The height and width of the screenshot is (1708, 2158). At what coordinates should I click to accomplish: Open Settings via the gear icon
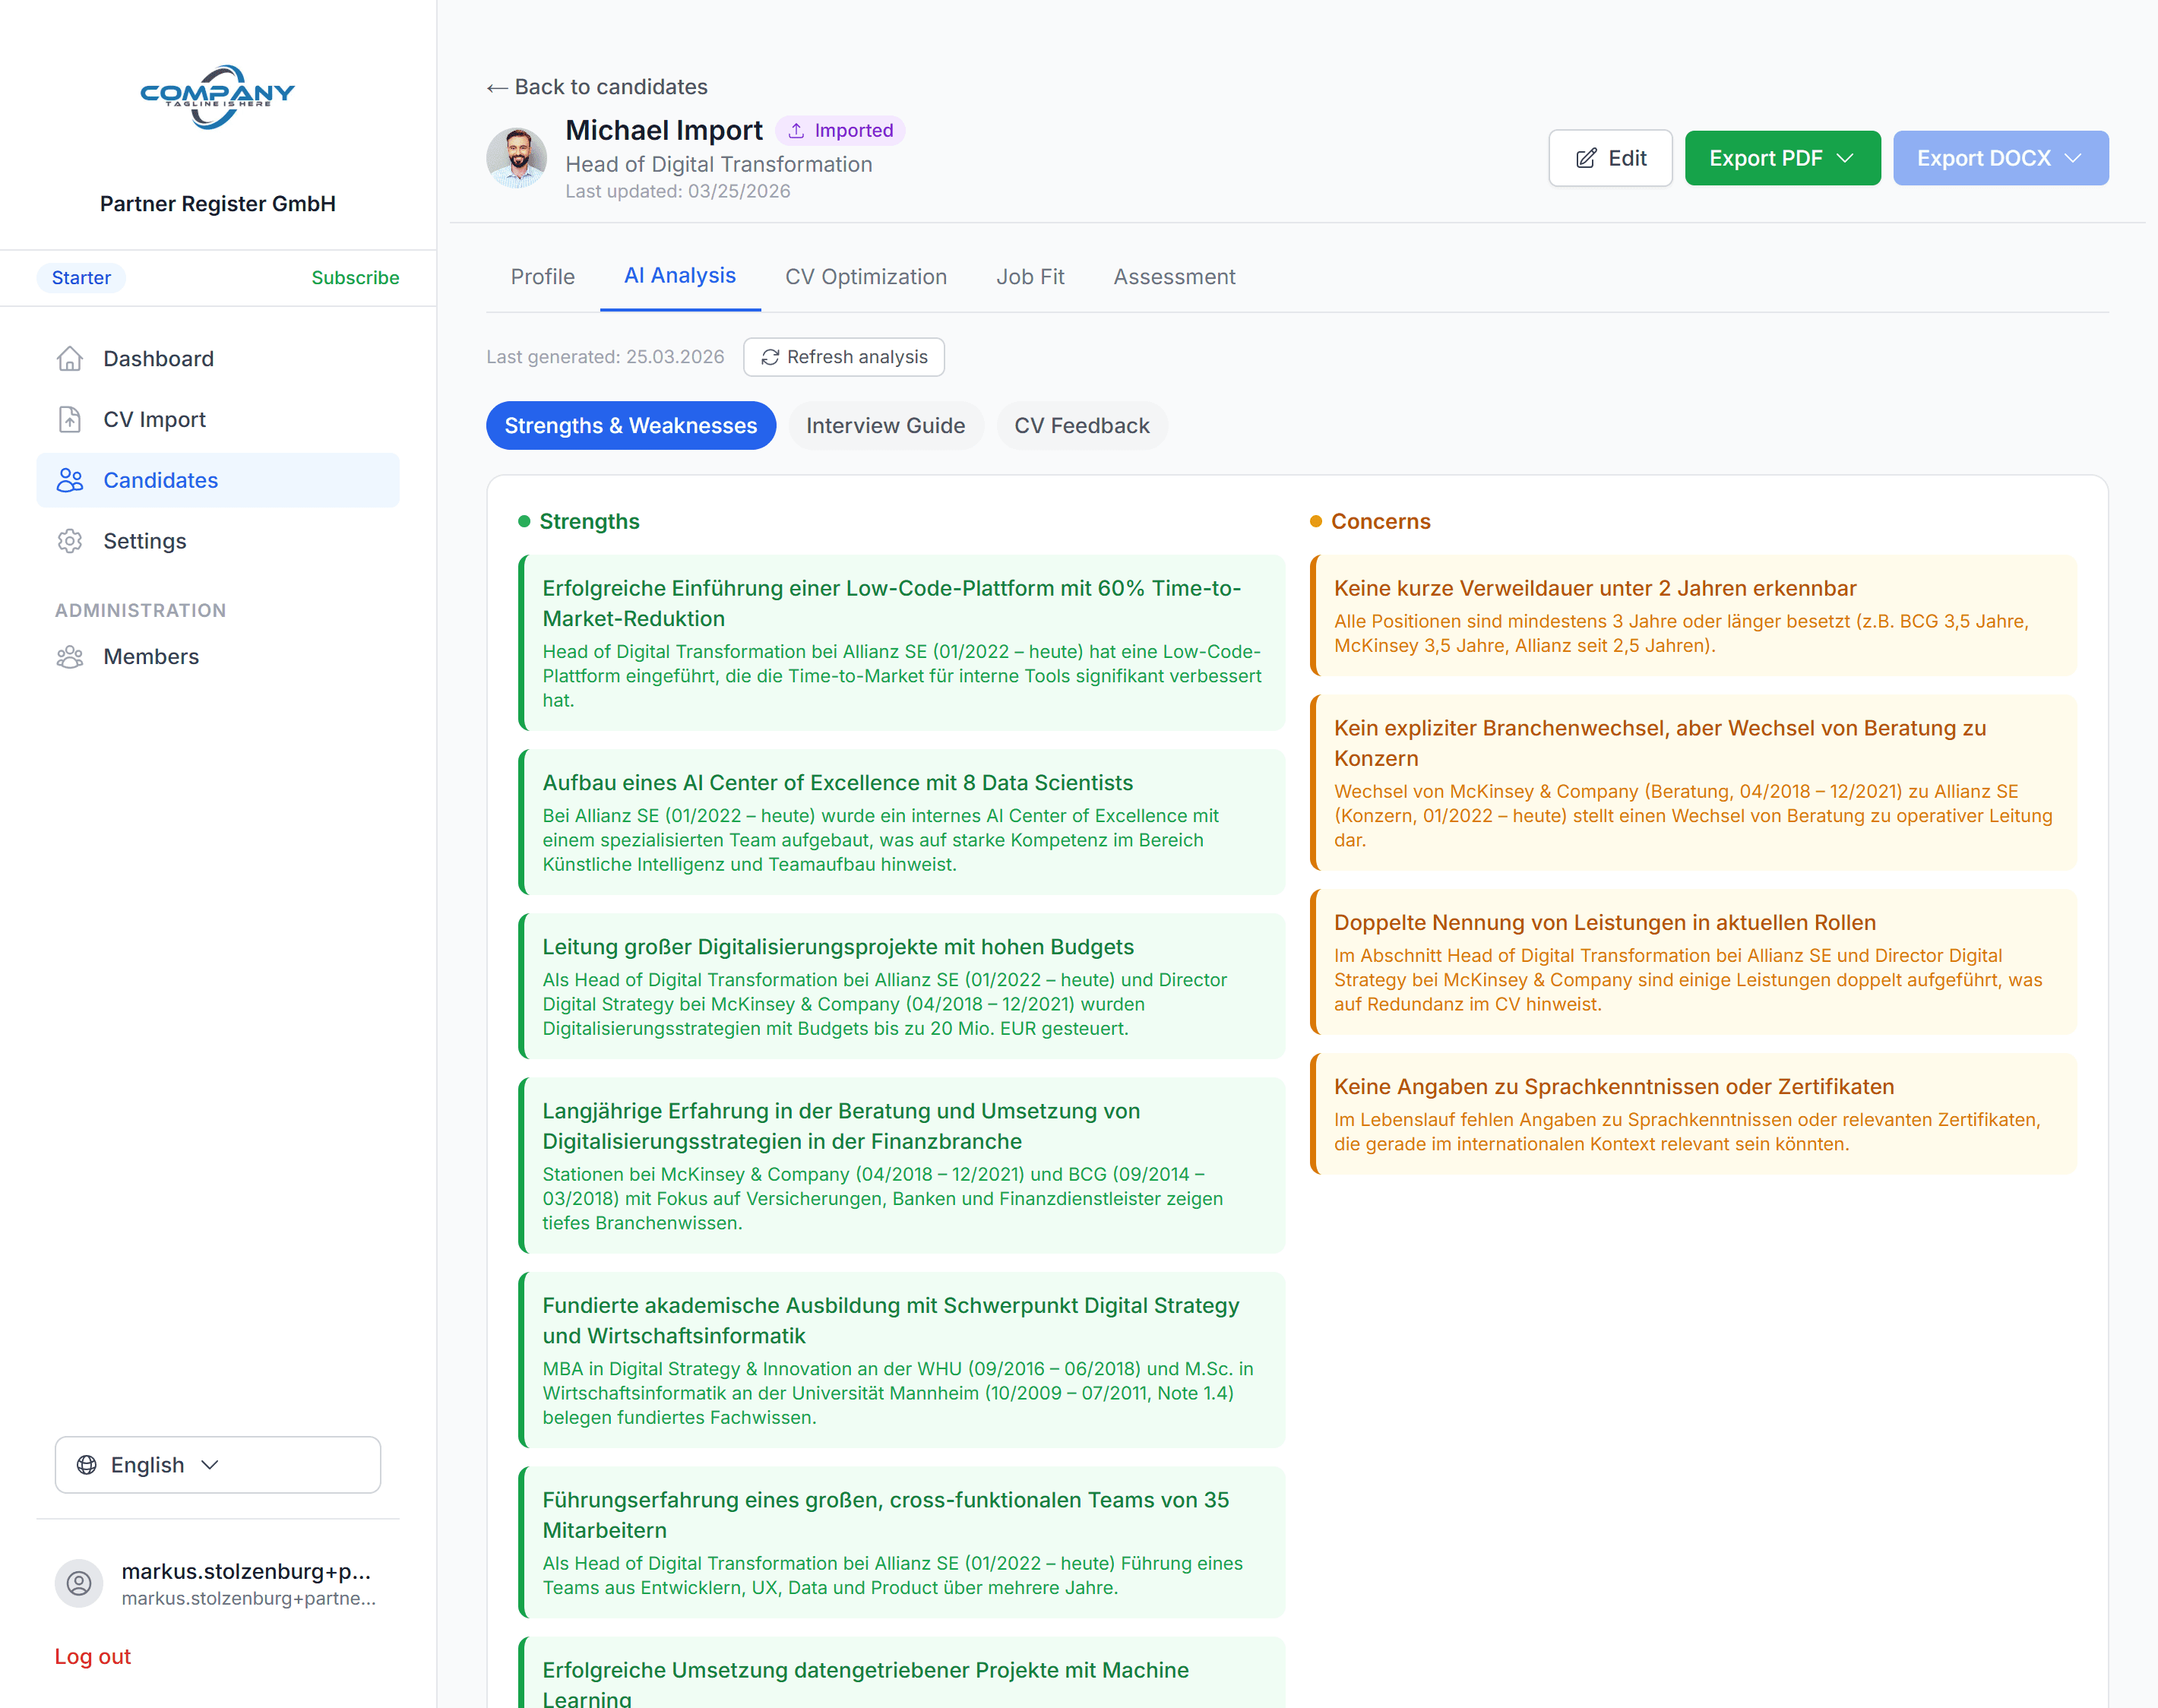69,540
